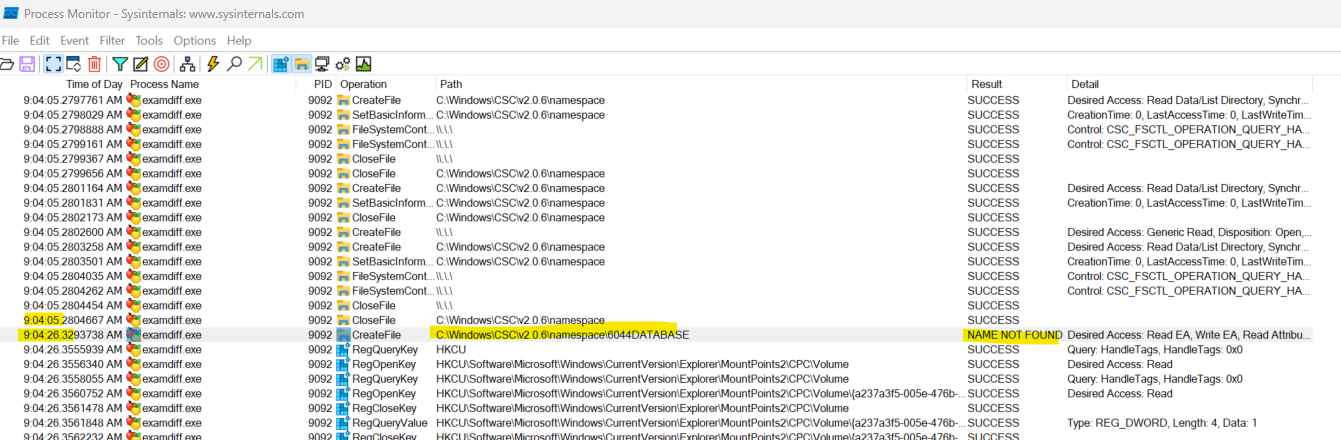Click Query: HandleTags detail in the 9:04:26.3558055 row
1341x440 pixels.
tap(1155, 379)
